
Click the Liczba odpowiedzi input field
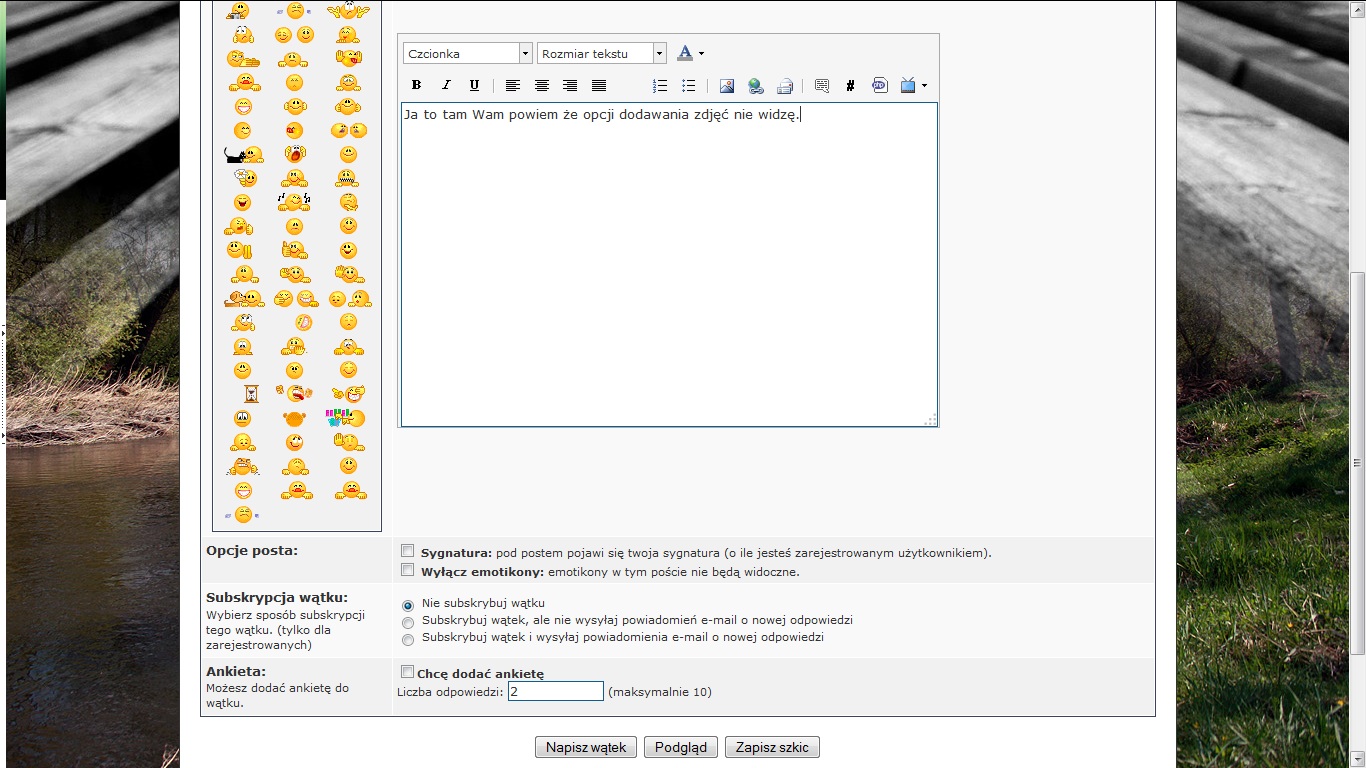pos(555,691)
